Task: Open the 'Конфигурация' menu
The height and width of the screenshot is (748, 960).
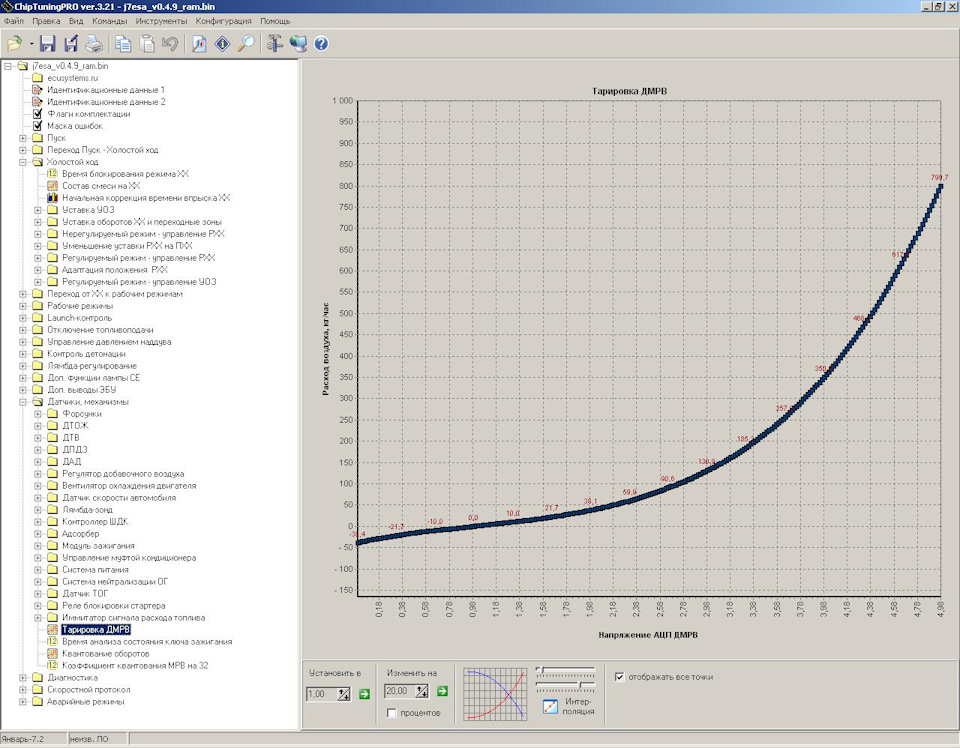Action: [224, 20]
